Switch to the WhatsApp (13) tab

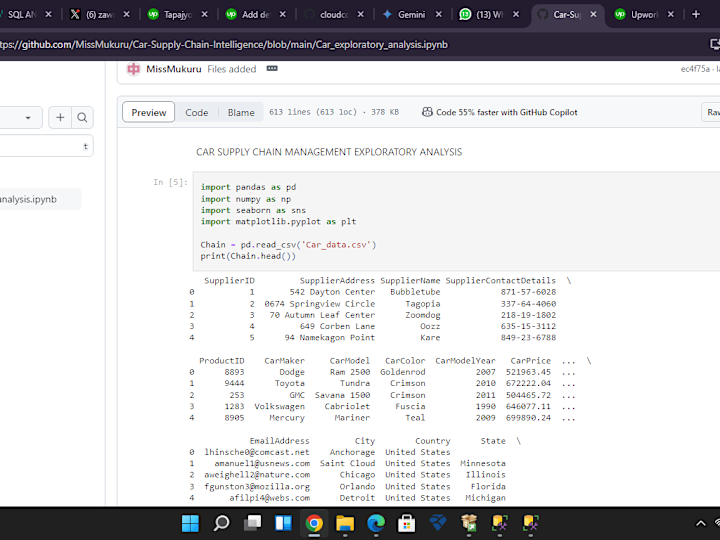pyautogui.click(x=488, y=15)
